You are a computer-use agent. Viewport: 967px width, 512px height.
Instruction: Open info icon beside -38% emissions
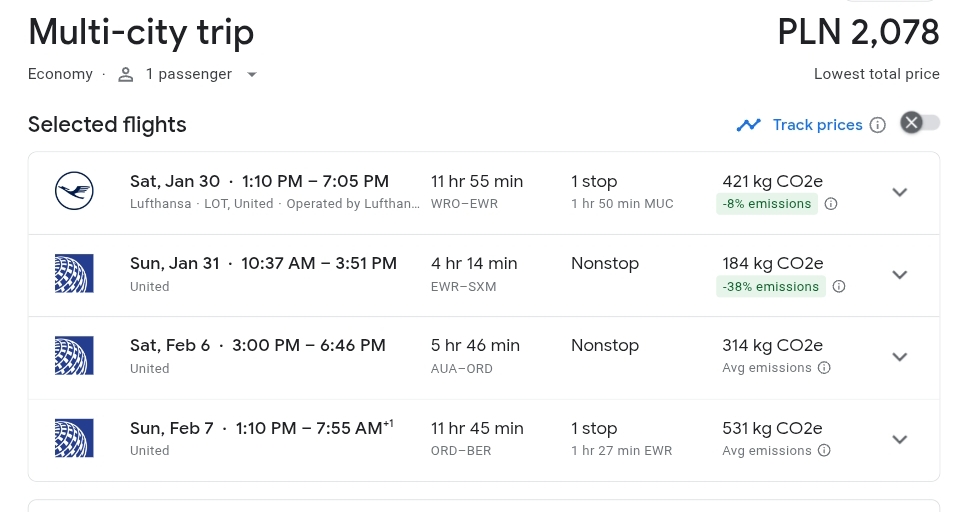[839, 286]
